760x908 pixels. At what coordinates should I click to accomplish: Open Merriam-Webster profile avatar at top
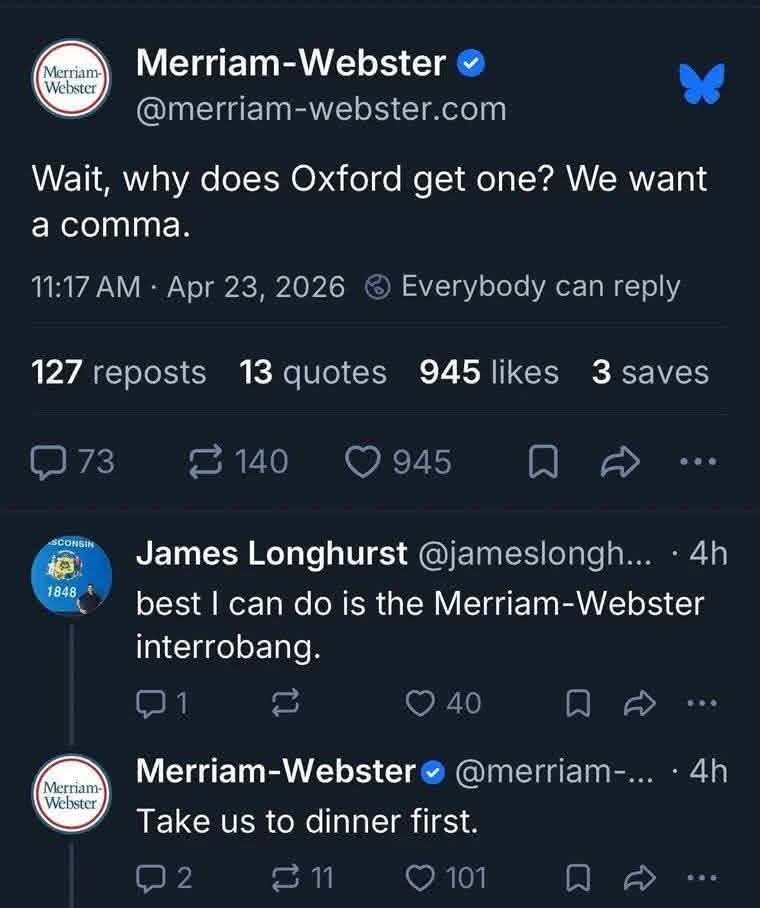71,79
